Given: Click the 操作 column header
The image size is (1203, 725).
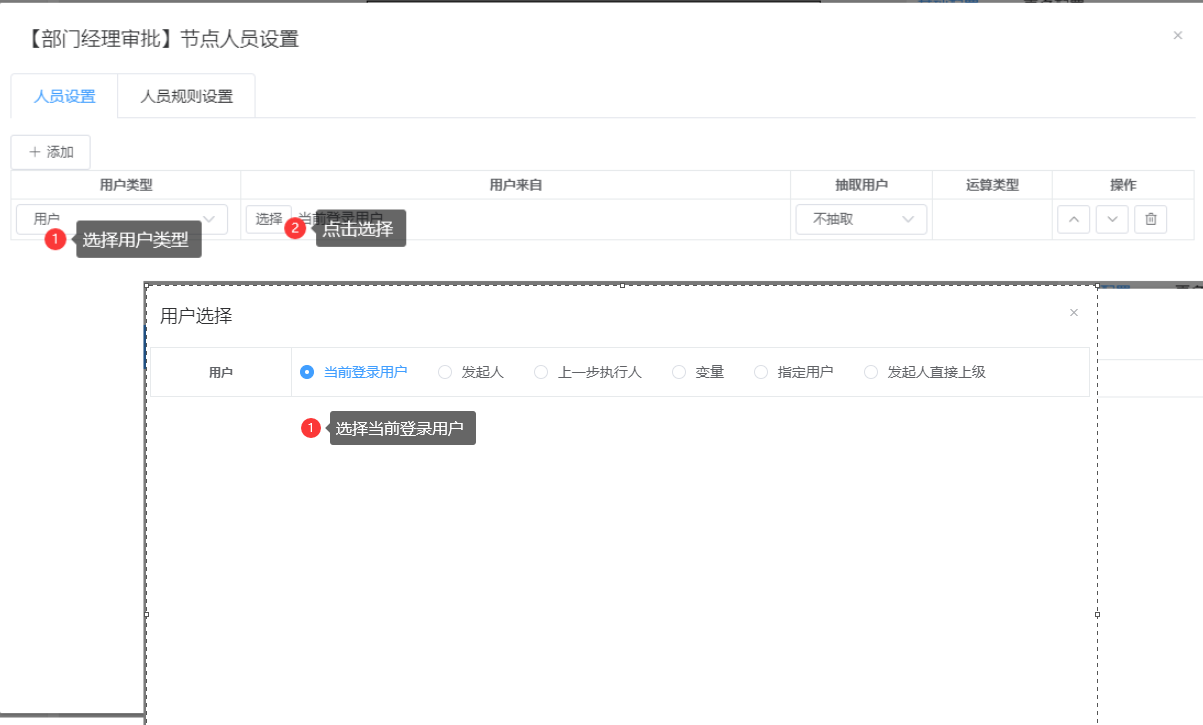Looking at the screenshot, I should click(1122, 185).
